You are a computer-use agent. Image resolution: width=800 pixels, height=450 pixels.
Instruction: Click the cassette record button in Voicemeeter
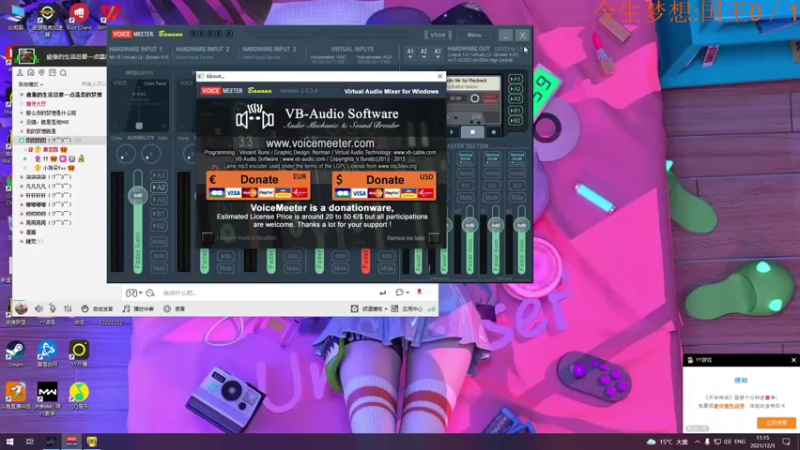click(x=493, y=132)
